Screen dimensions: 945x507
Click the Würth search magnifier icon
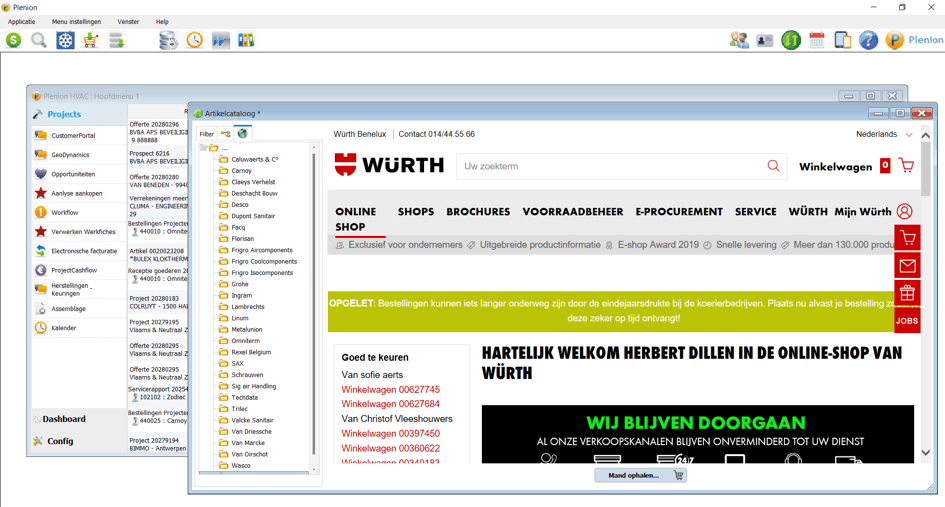point(774,166)
